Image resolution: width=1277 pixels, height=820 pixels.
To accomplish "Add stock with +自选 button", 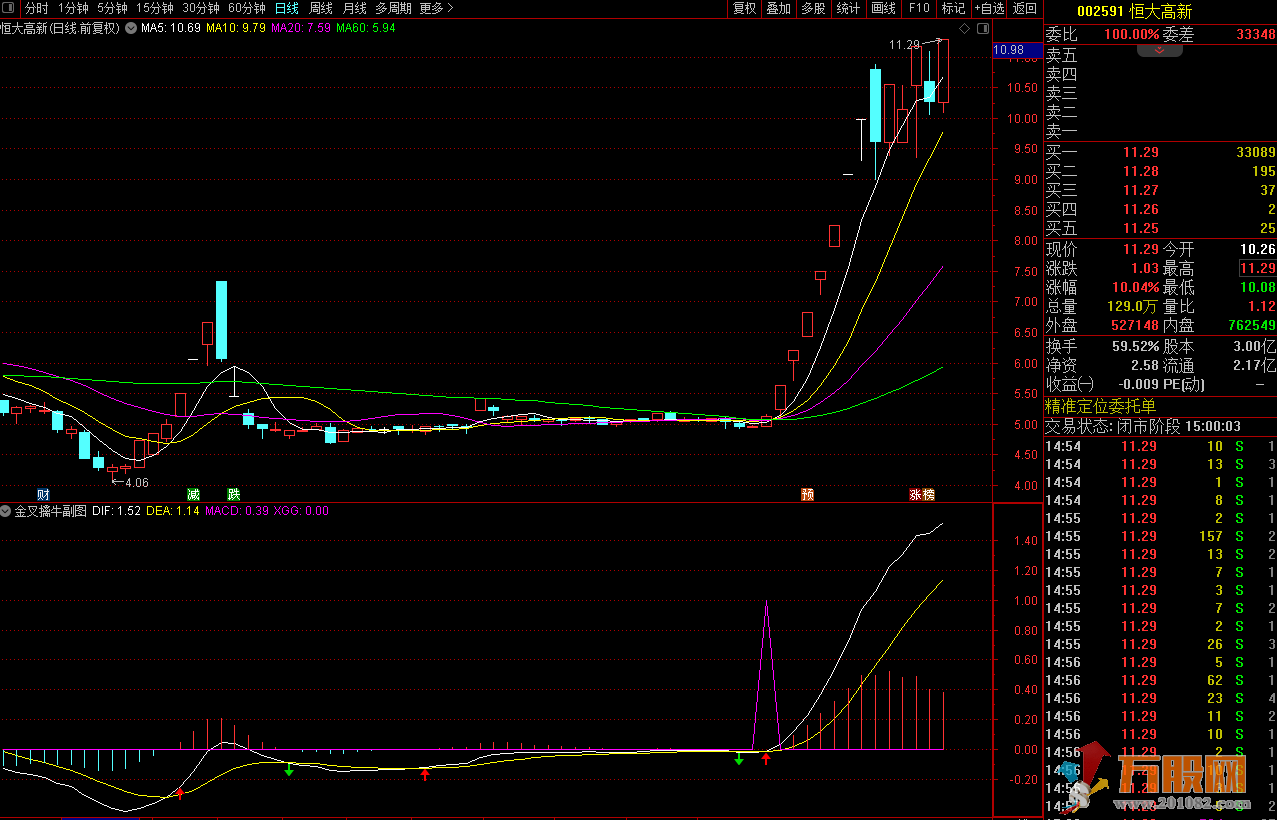I will coord(989,8).
